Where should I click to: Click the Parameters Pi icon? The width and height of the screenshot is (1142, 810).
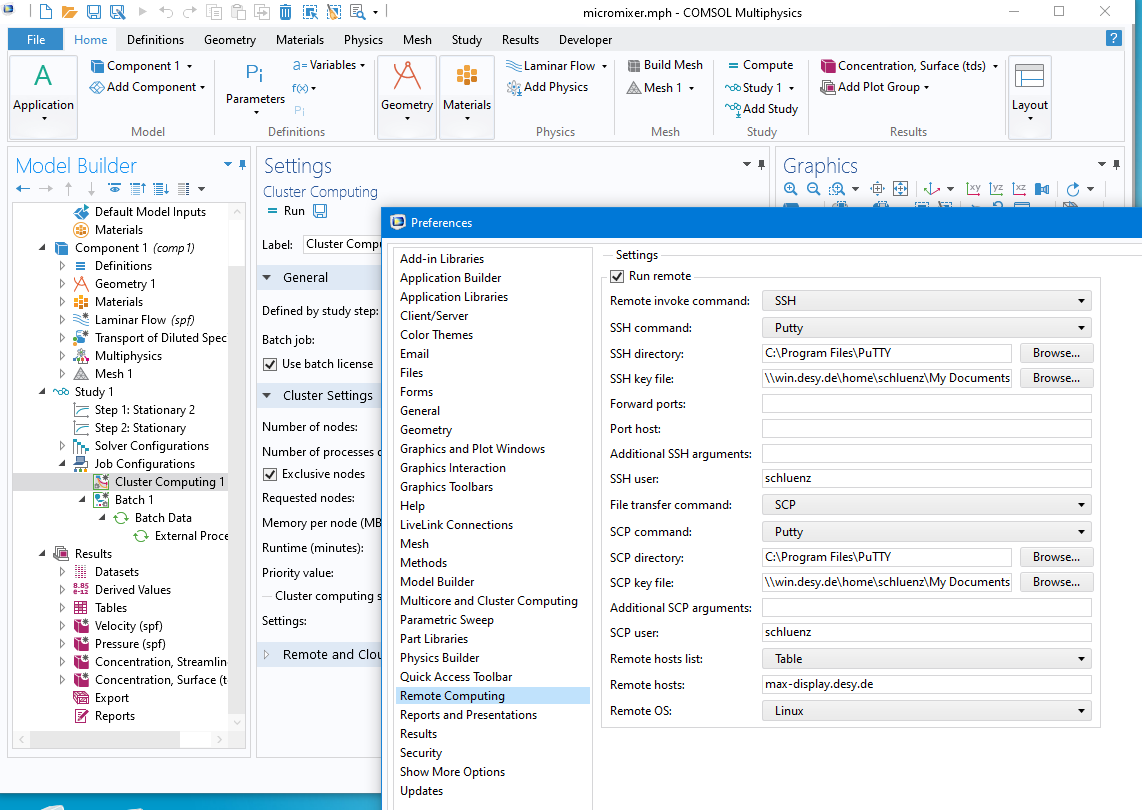click(254, 73)
